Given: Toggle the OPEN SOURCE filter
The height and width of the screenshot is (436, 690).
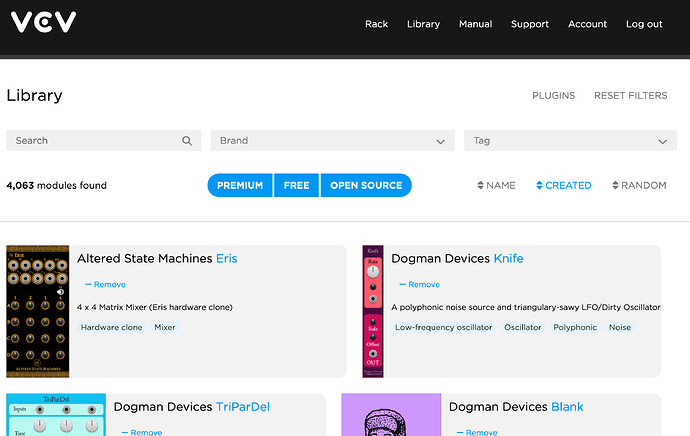Looking at the screenshot, I should 366,185.
